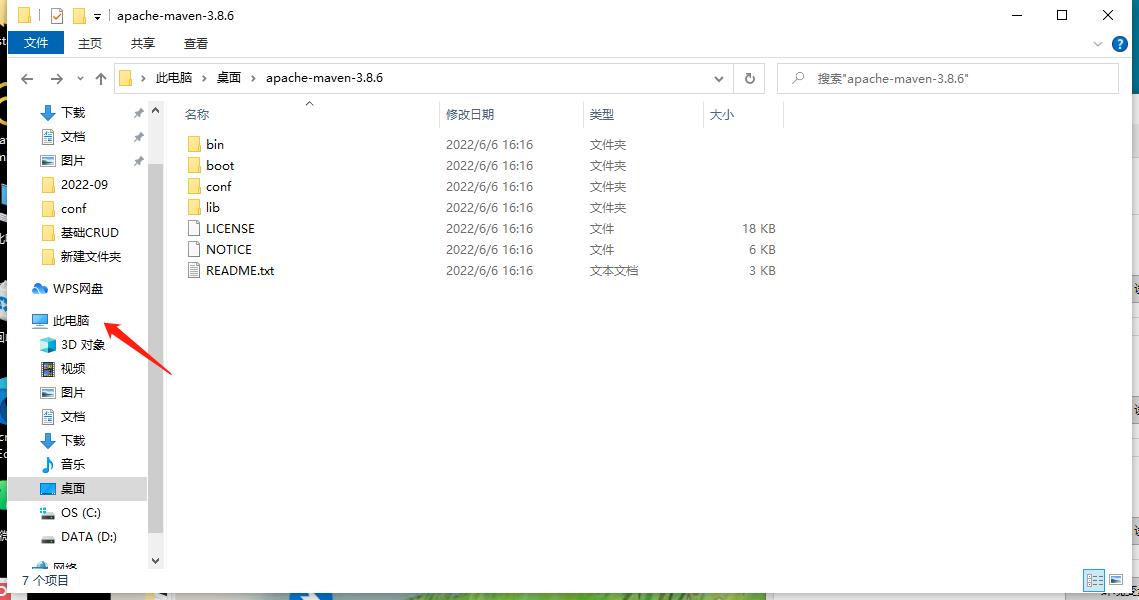Go up one folder level

pos(101,78)
